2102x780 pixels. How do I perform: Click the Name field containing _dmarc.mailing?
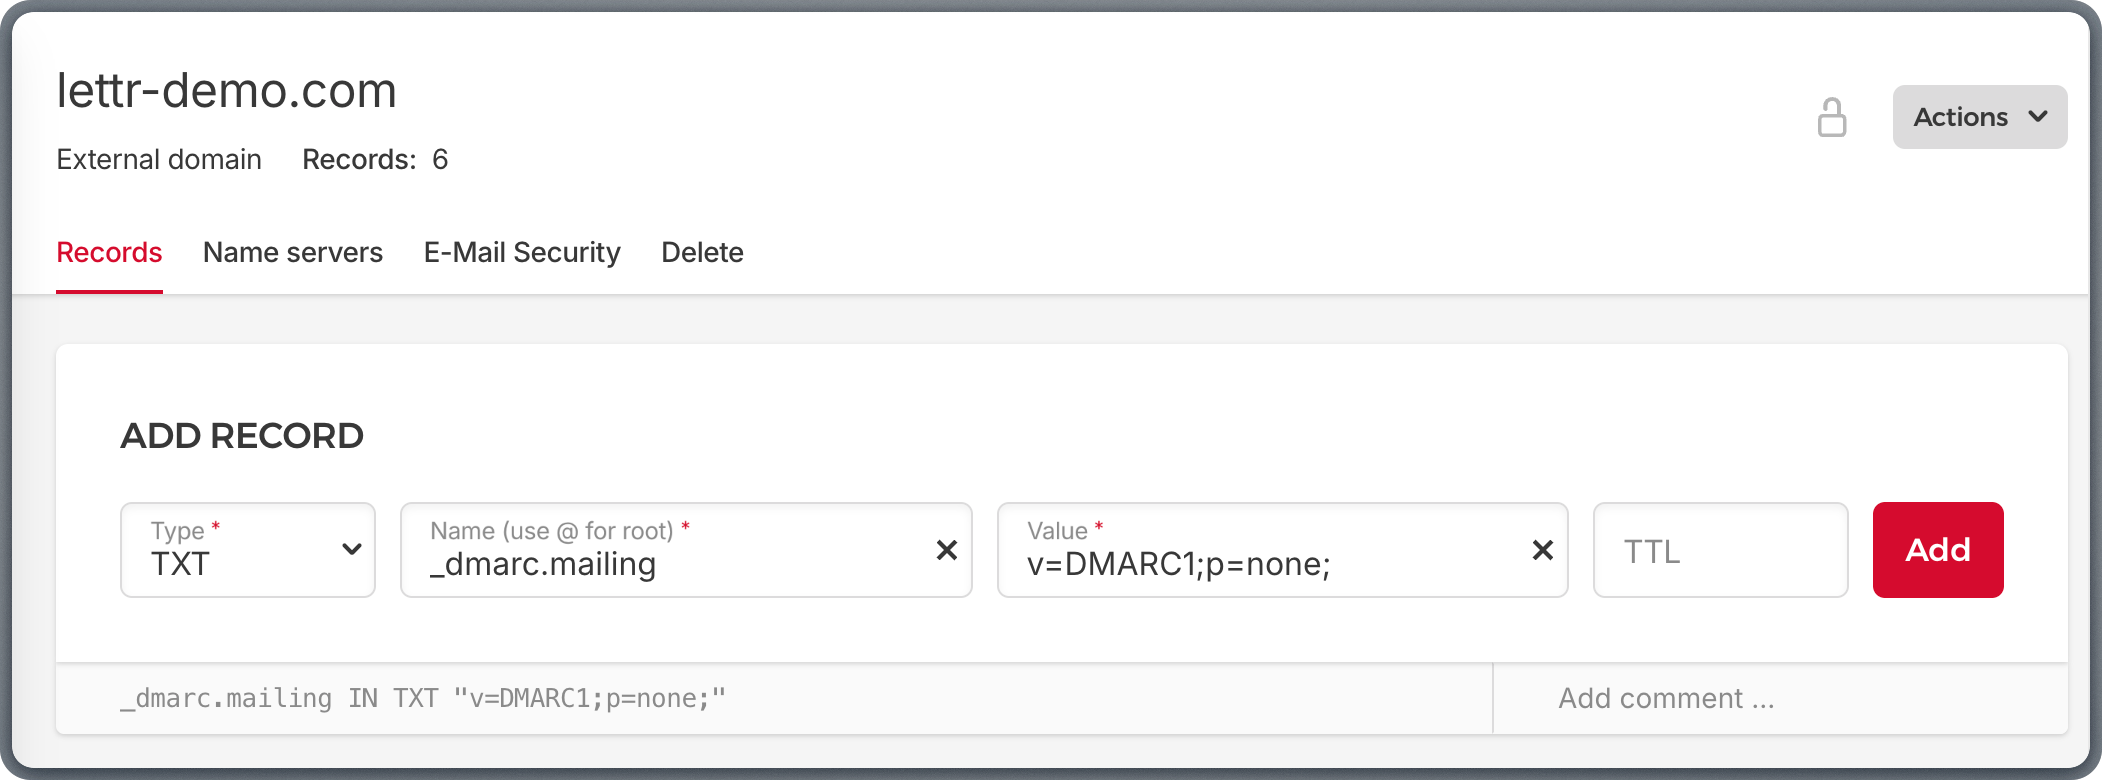pyautogui.click(x=650, y=562)
